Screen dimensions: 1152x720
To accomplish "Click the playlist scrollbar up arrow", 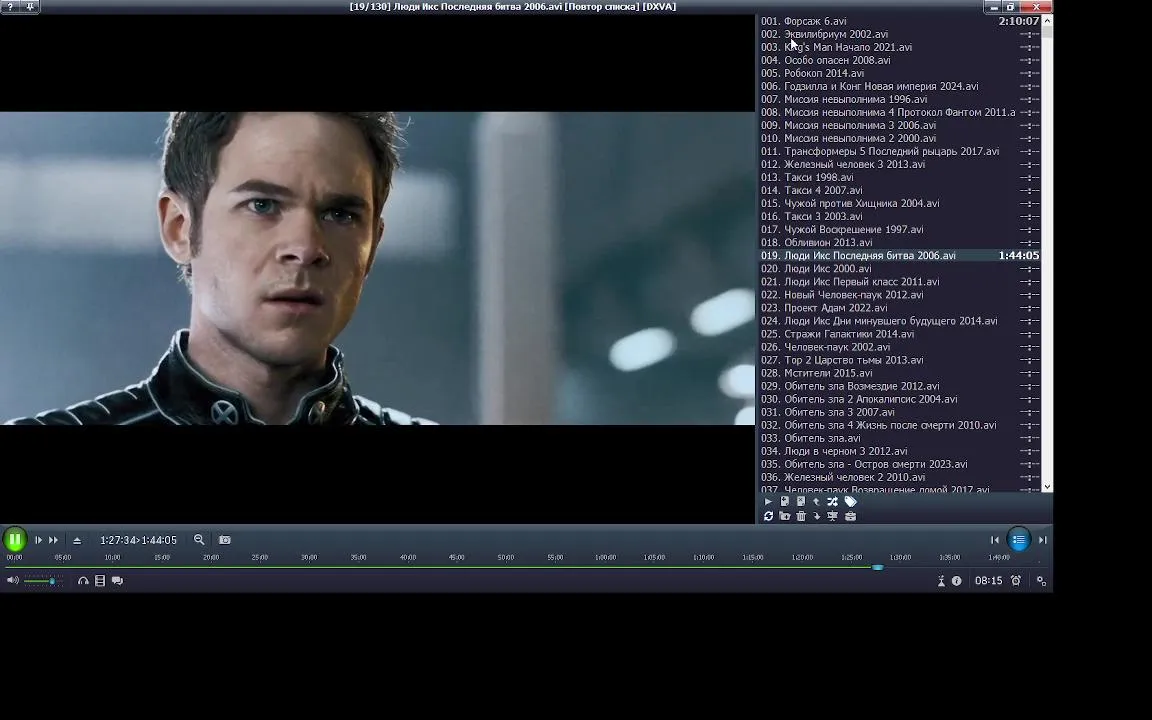I will 1047,21.
